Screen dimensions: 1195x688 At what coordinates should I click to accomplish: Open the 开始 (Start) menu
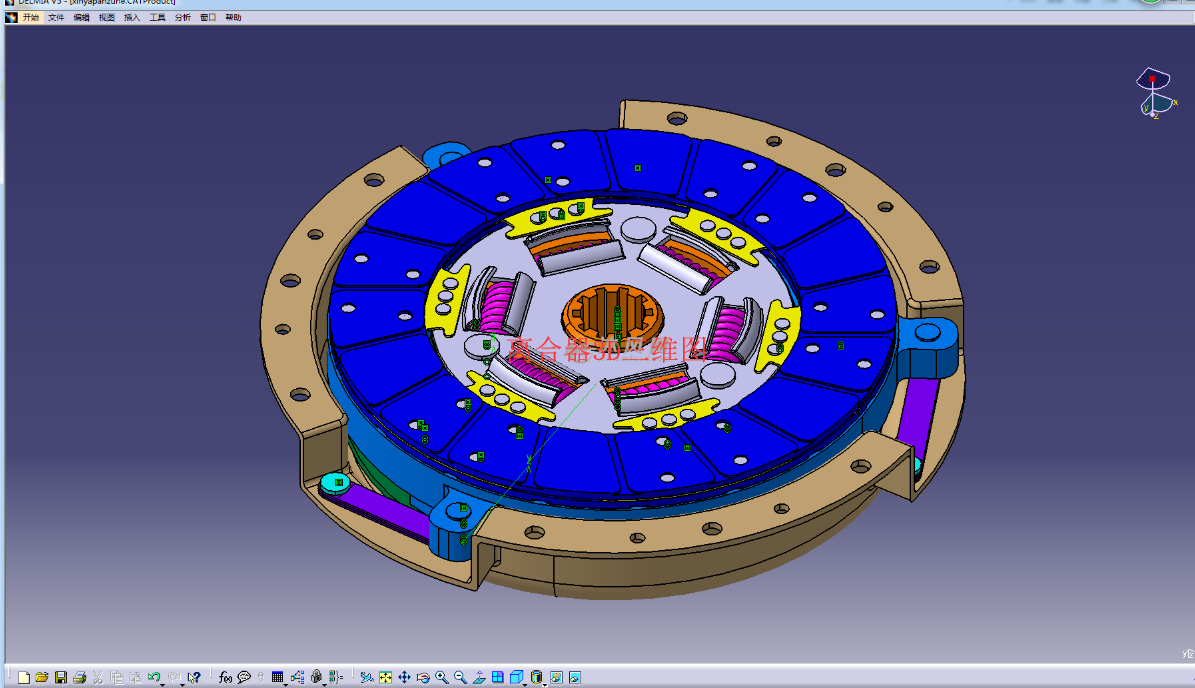(30, 18)
